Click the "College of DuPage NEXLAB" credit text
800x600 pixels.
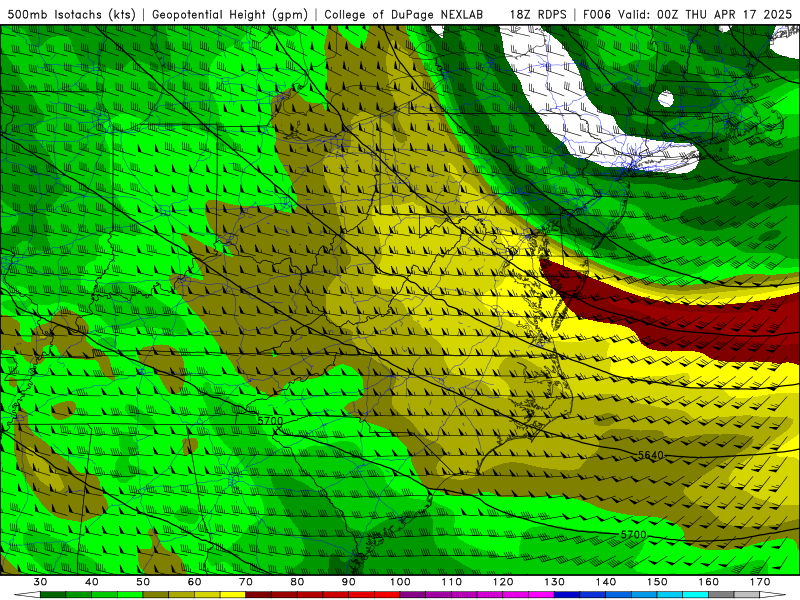pyautogui.click(x=403, y=14)
